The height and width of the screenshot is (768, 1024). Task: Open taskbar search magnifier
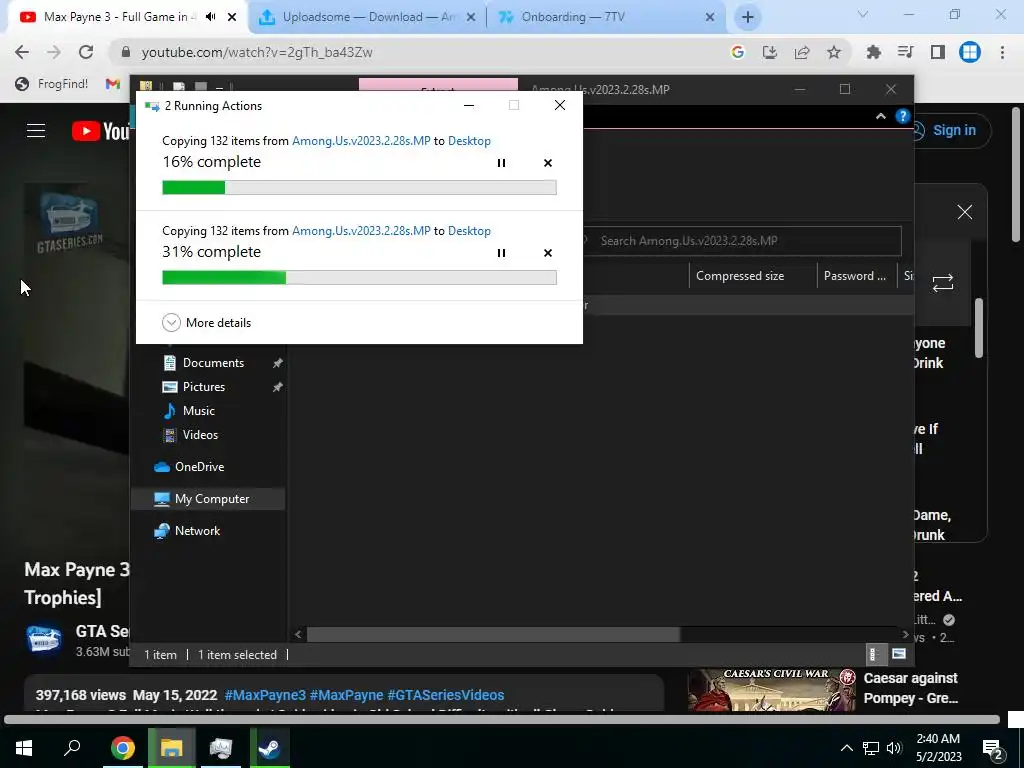click(72, 748)
